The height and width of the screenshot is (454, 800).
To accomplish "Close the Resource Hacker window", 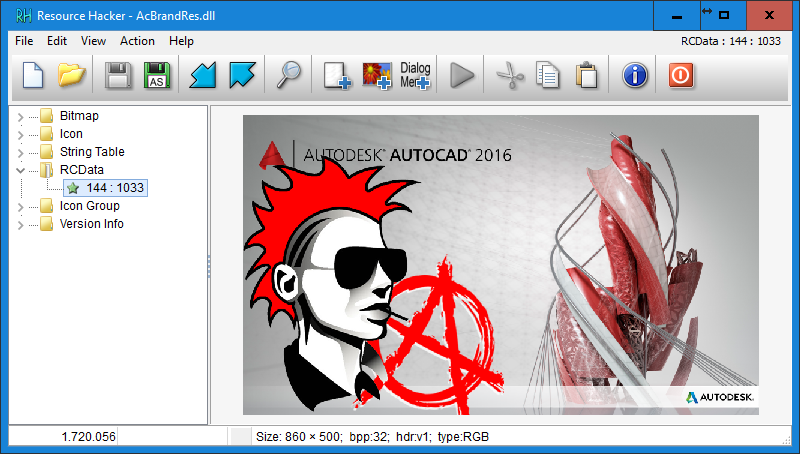I will pos(769,16).
